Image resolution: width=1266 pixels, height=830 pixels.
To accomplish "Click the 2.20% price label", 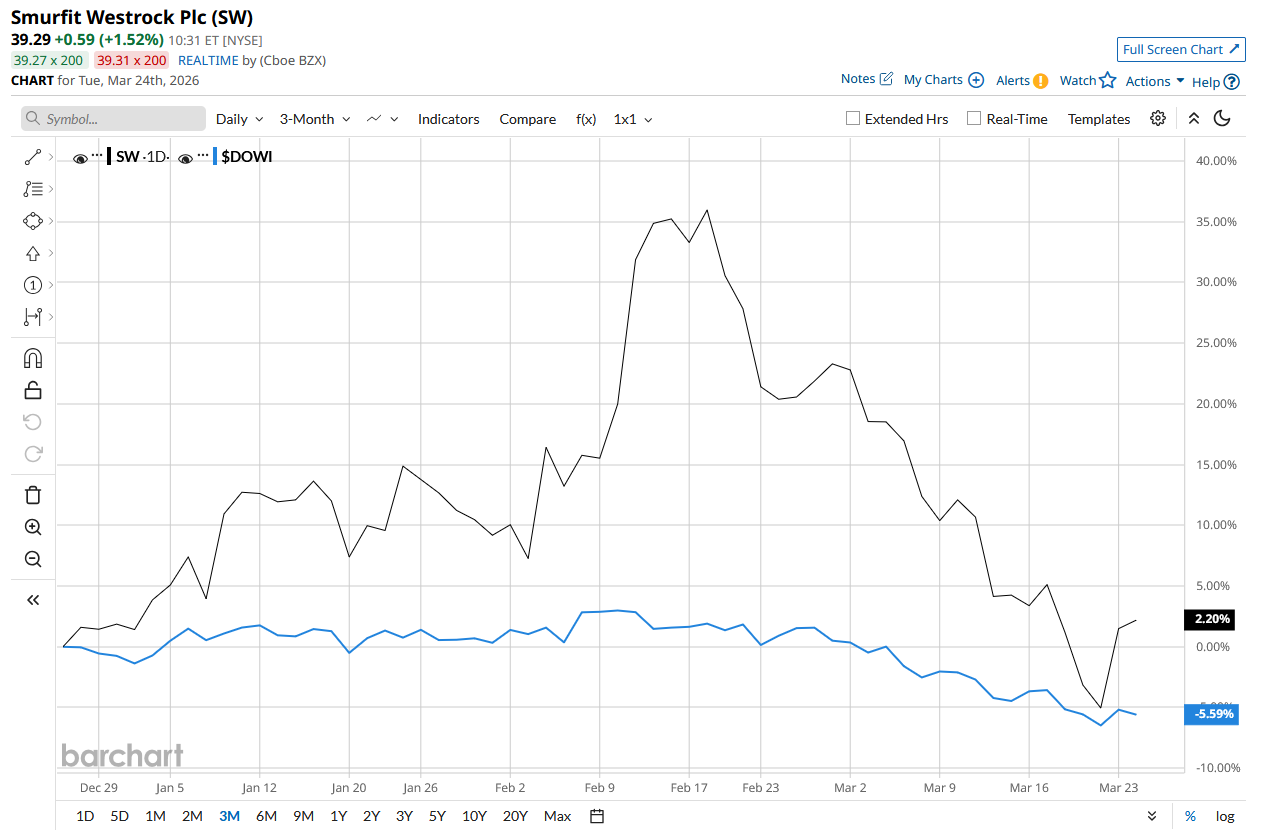I will coord(1211,620).
